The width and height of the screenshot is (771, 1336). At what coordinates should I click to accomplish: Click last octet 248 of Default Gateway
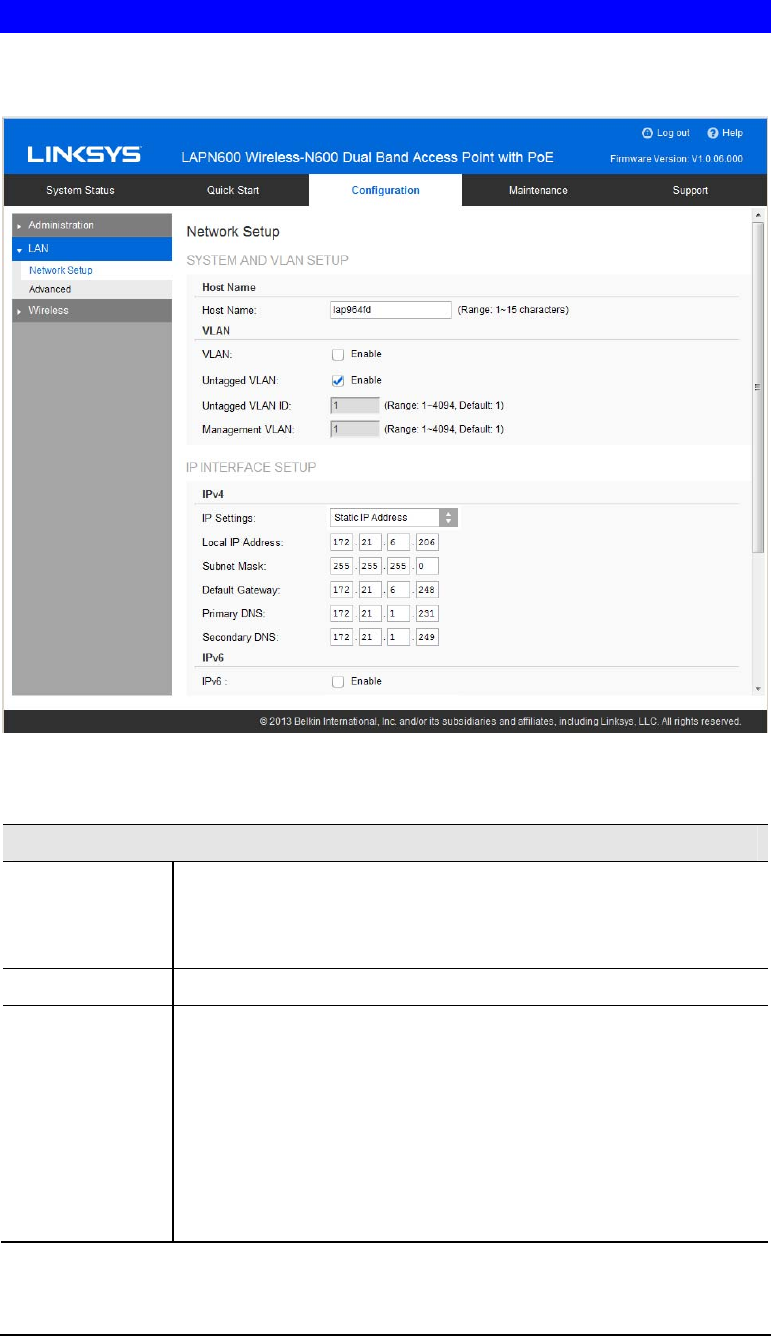(428, 590)
